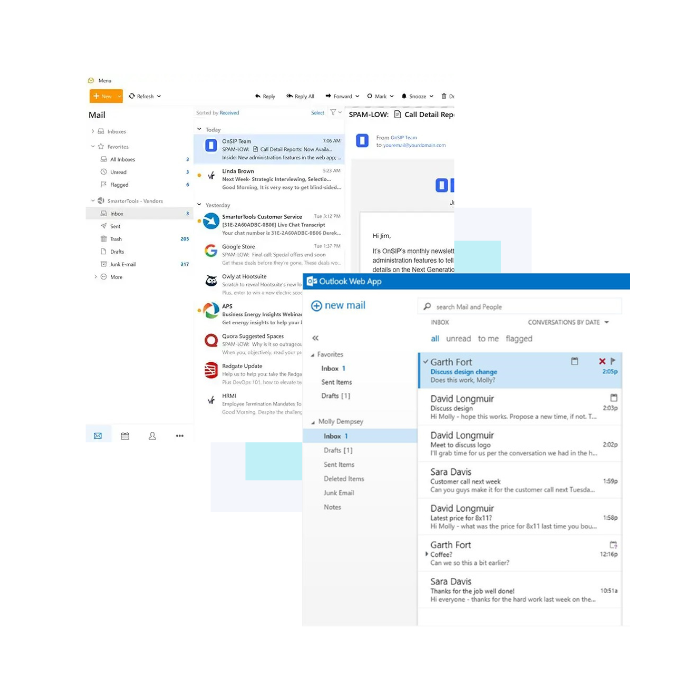The image size is (700, 700).
Task: Open SmarterTools Customer Service message
Action: pyautogui.click(x=269, y=225)
